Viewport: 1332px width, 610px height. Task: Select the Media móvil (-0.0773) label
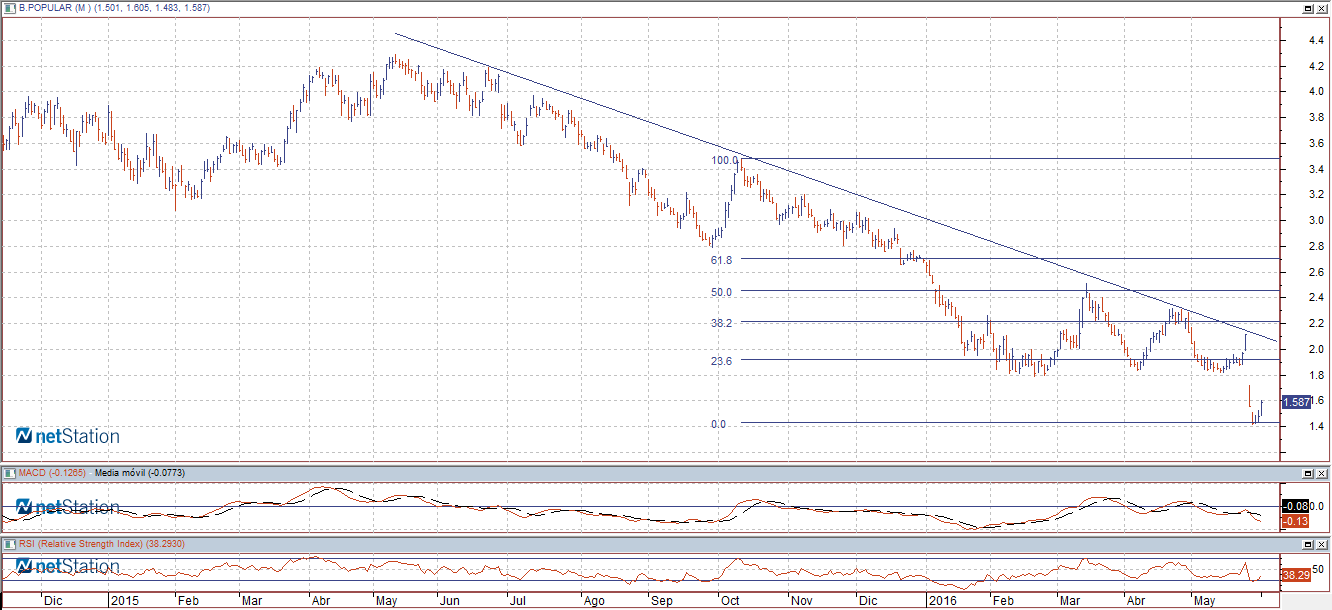pos(139,472)
